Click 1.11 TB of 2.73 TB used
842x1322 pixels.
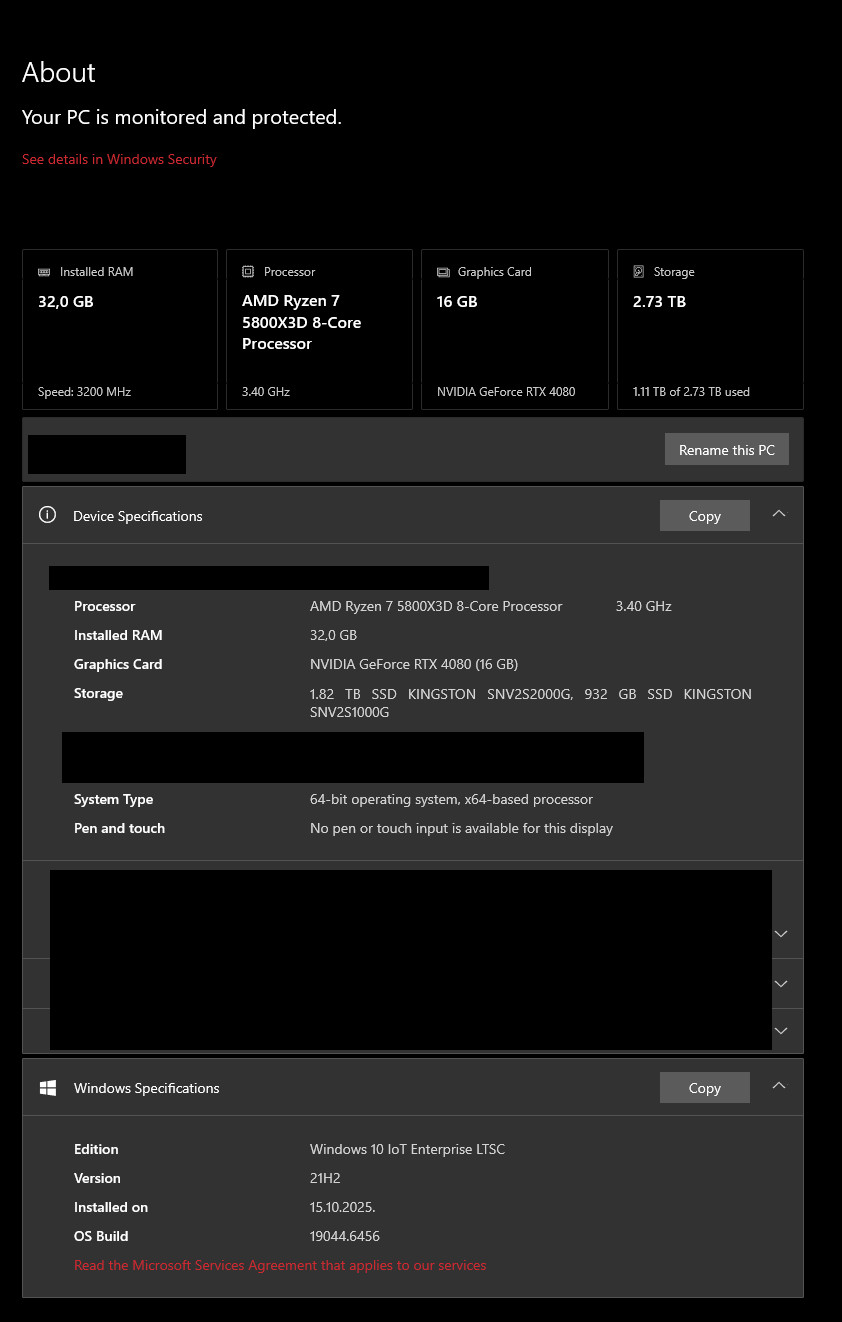click(691, 392)
